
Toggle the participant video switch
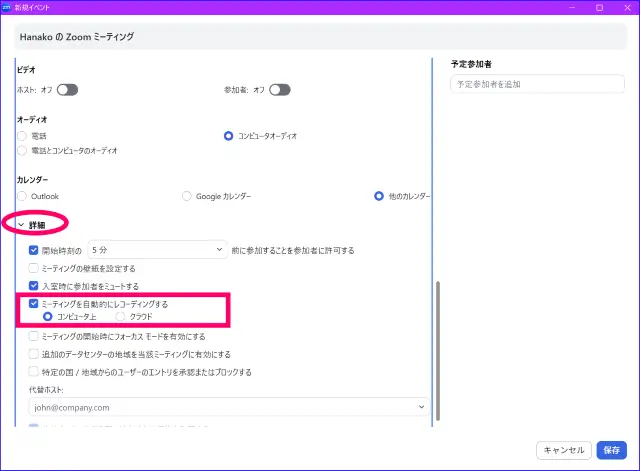pos(279,90)
